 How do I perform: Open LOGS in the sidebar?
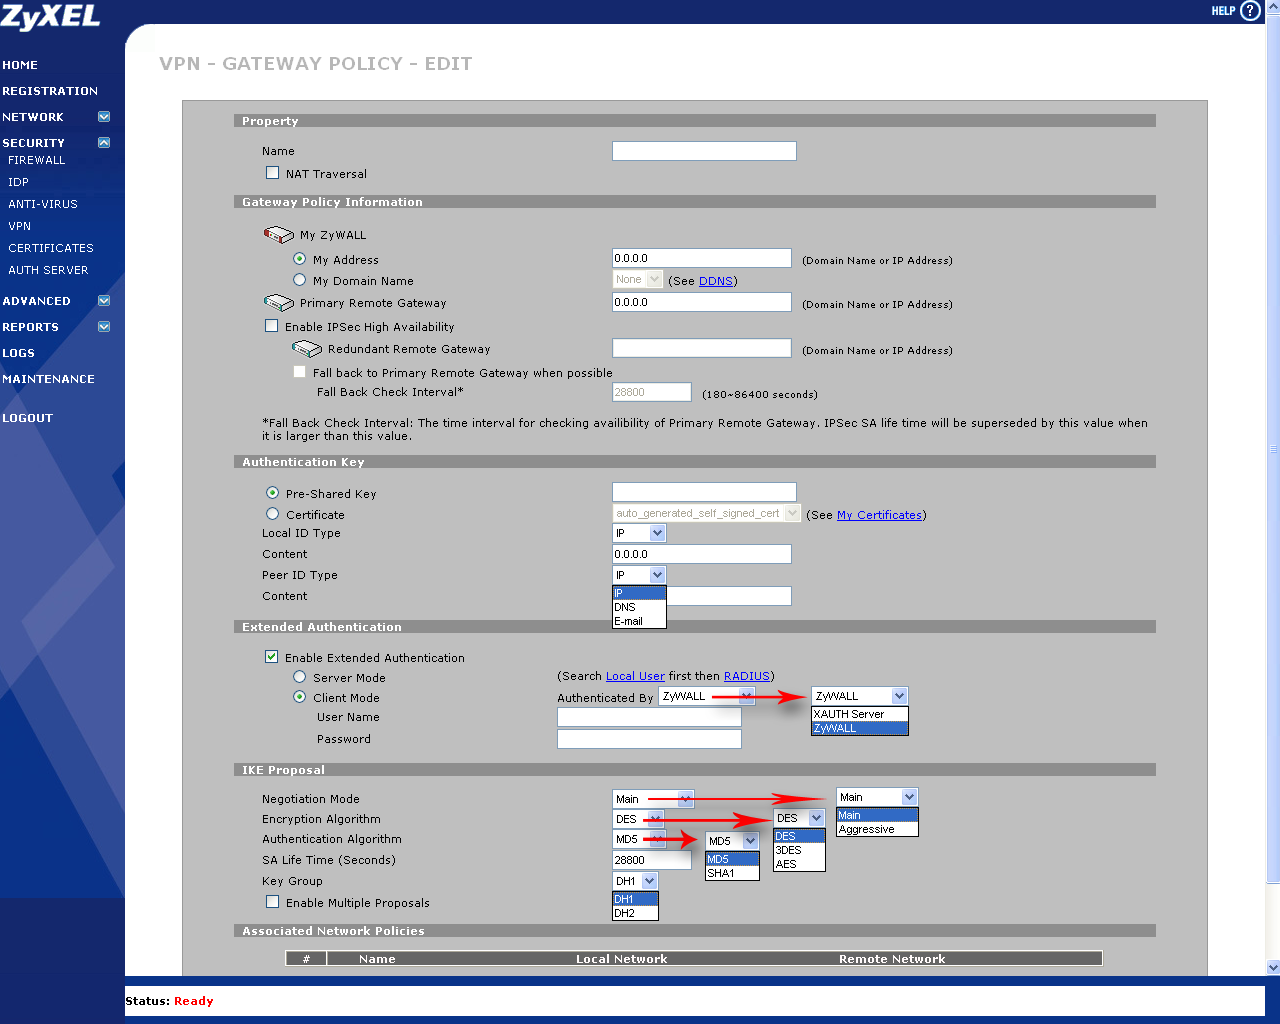18,353
